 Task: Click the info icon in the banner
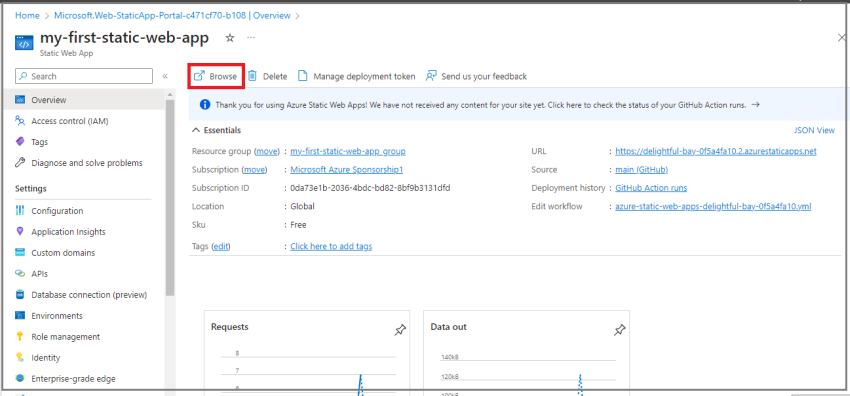click(205, 105)
